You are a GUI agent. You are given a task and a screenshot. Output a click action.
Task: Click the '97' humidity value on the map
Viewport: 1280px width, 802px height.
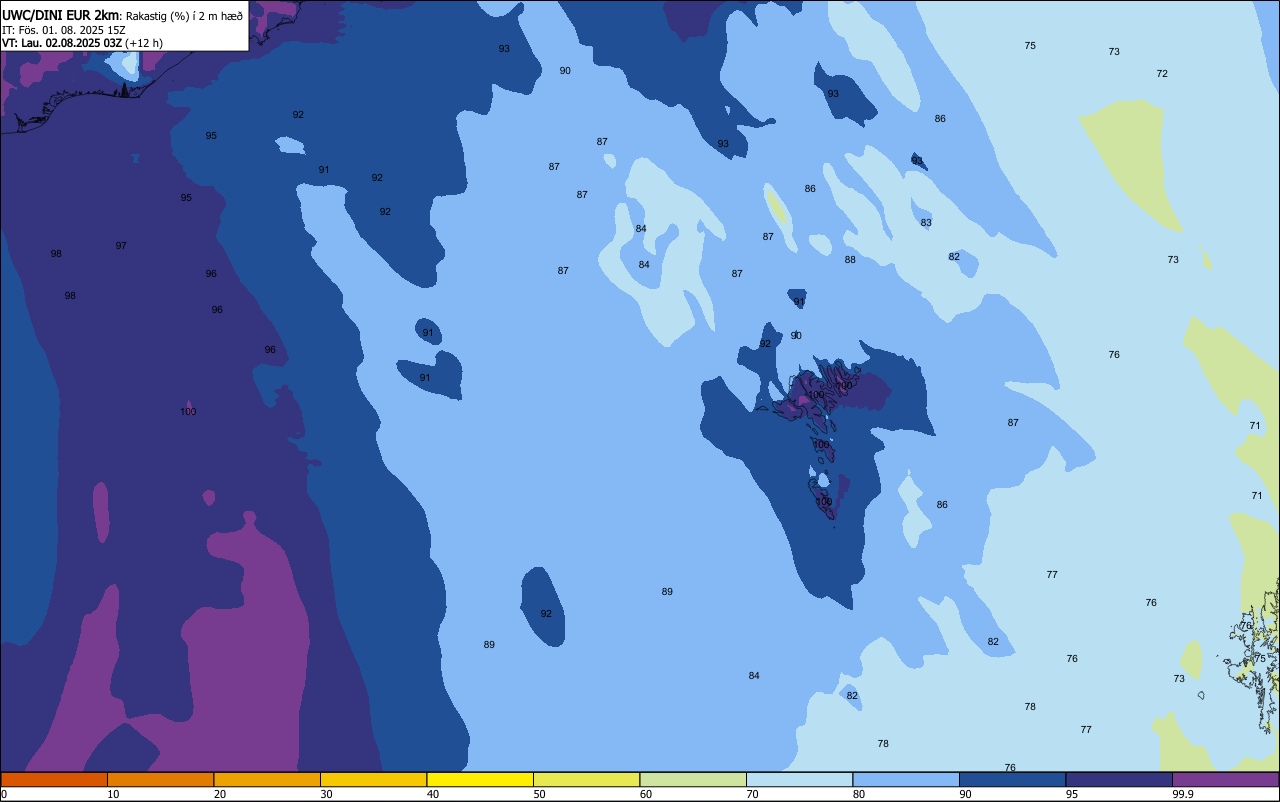point(121,246)
